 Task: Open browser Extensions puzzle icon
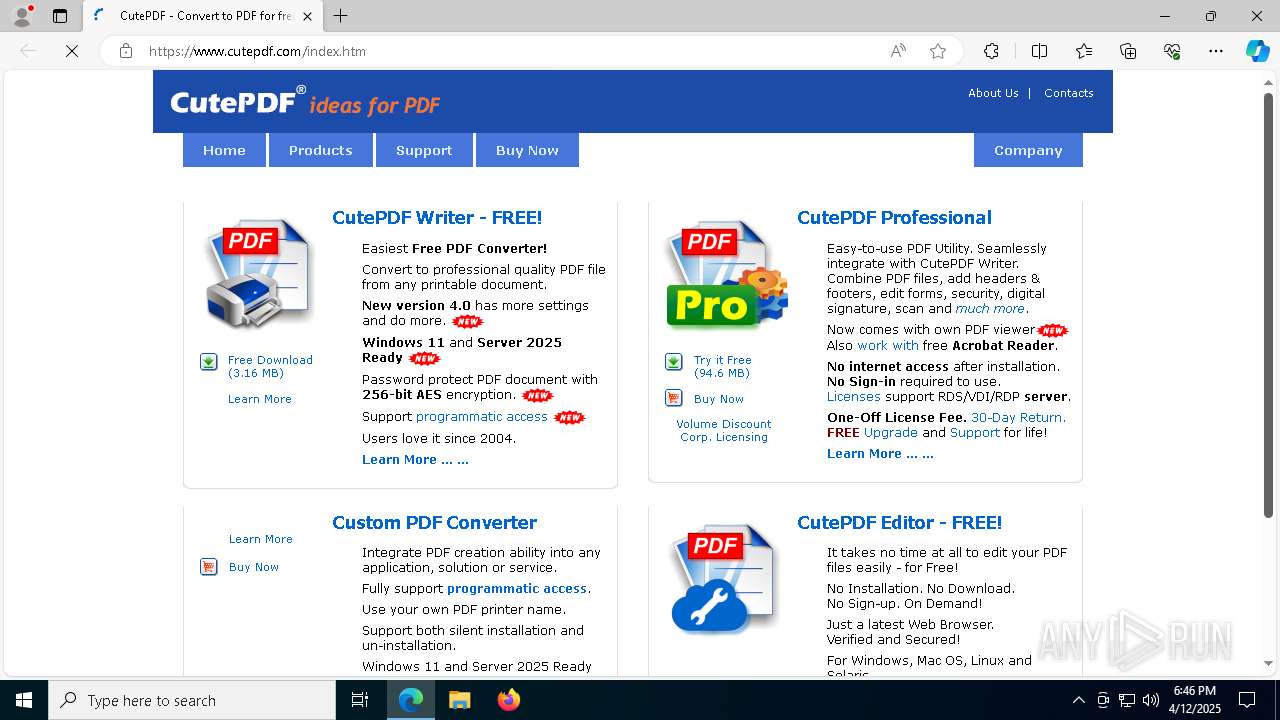pyautogui.click(x=991, y=51)
